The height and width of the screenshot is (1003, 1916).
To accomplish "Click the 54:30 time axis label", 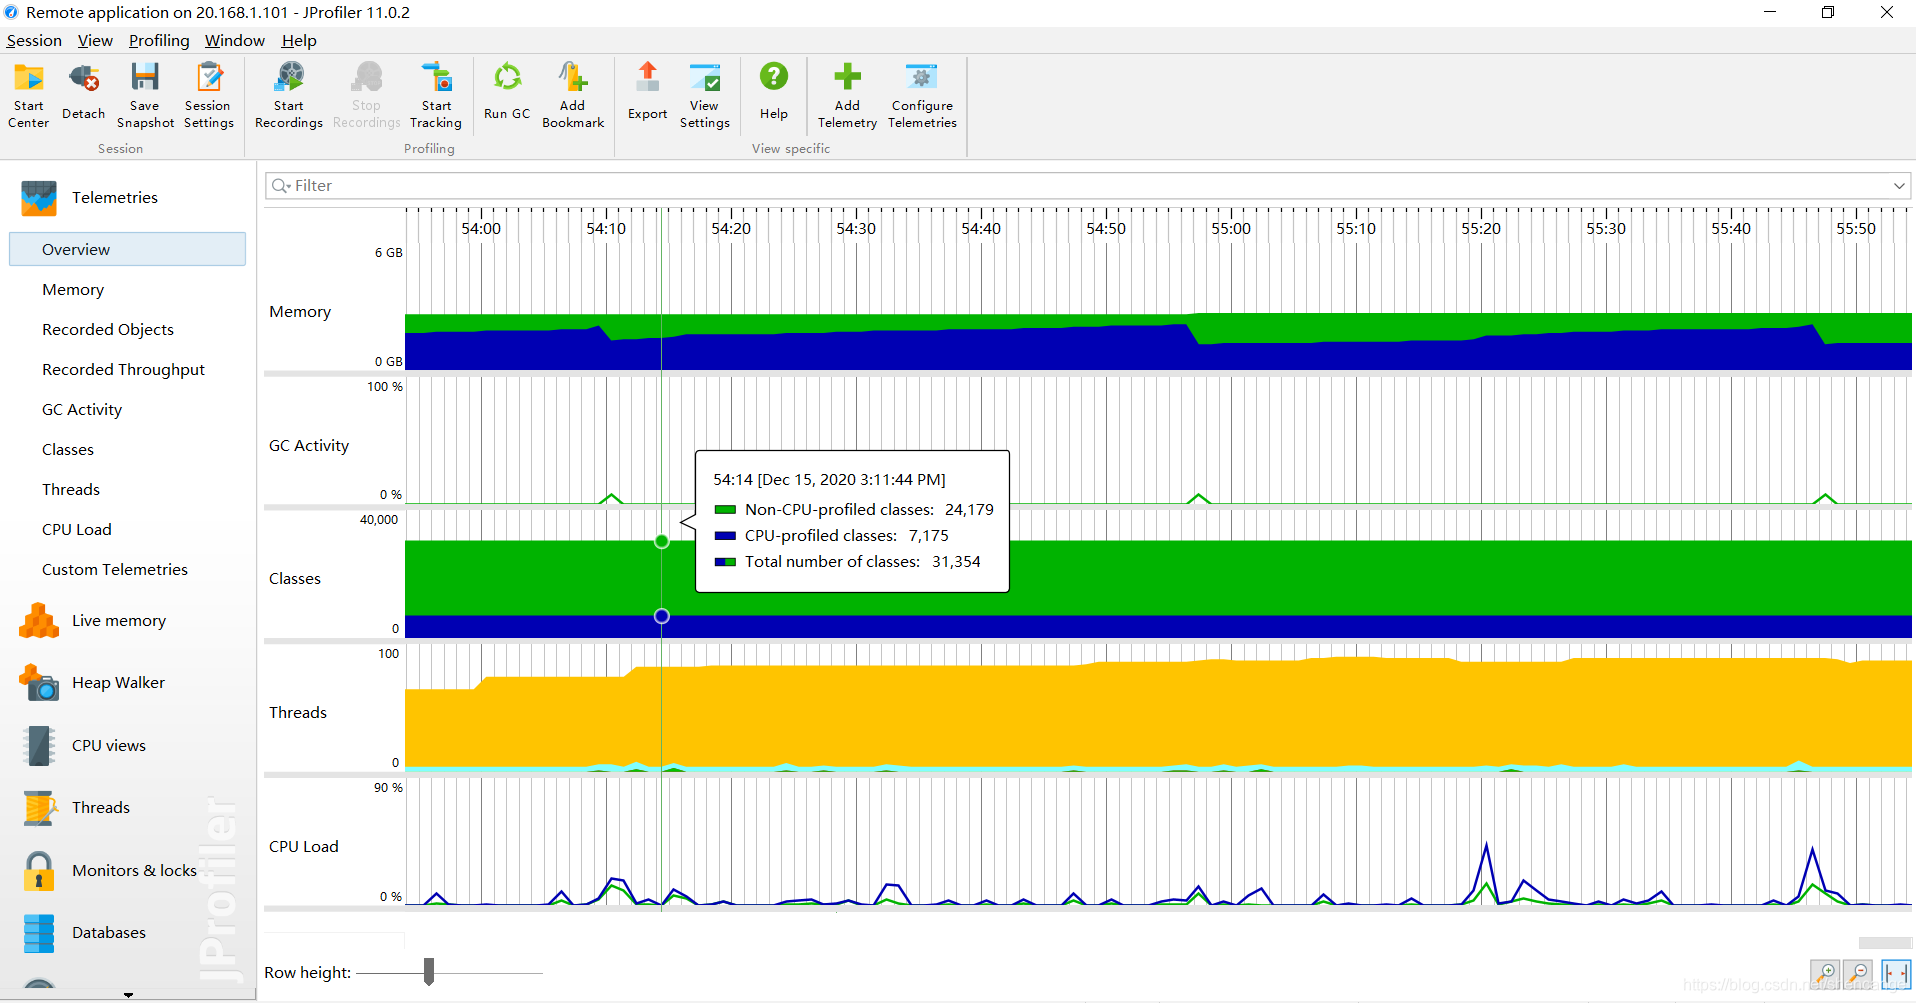I will pos(856,229).
